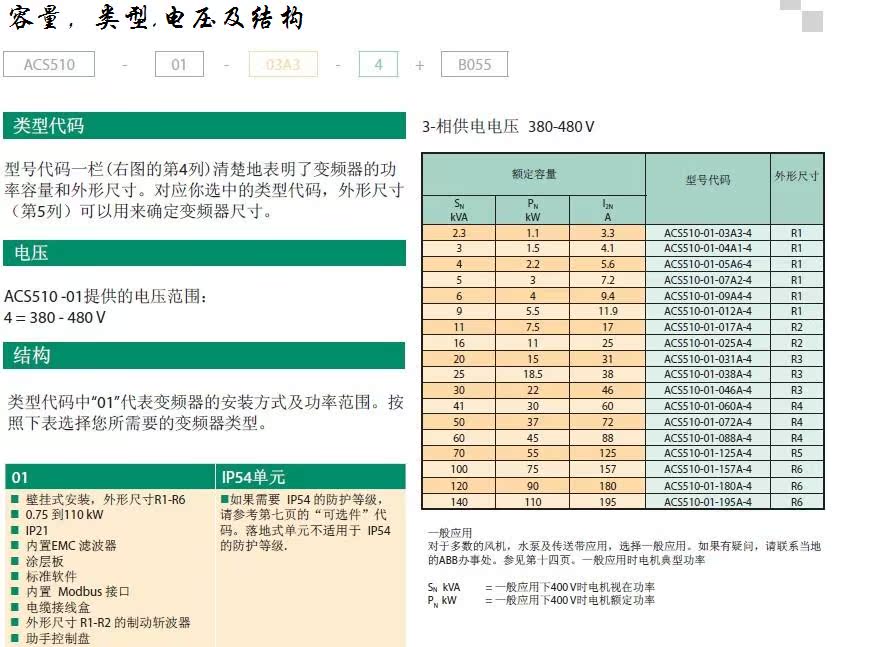Select the 01 code box
Image resolution: width=880 pixels, height=647 pixels.
pos(179,64)
